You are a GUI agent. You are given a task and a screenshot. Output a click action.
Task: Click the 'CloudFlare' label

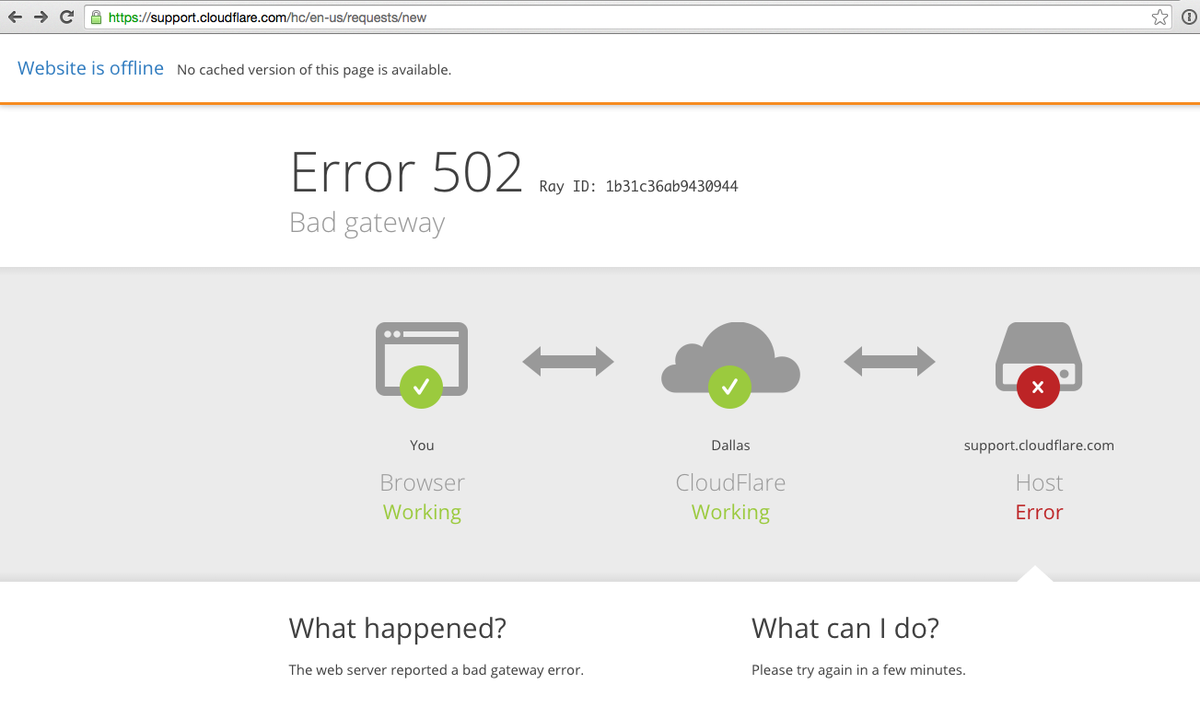(731, 483)
